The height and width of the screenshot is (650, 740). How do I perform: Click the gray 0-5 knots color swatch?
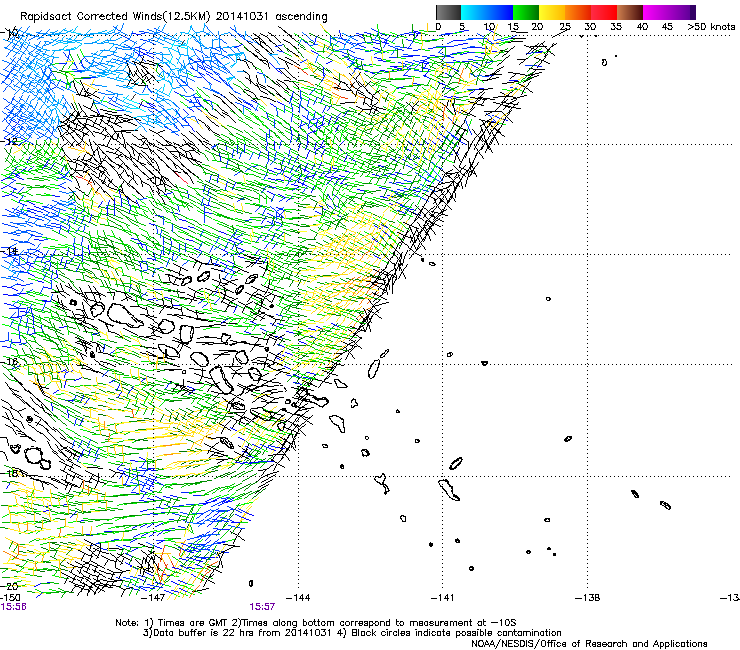(448, 12)
